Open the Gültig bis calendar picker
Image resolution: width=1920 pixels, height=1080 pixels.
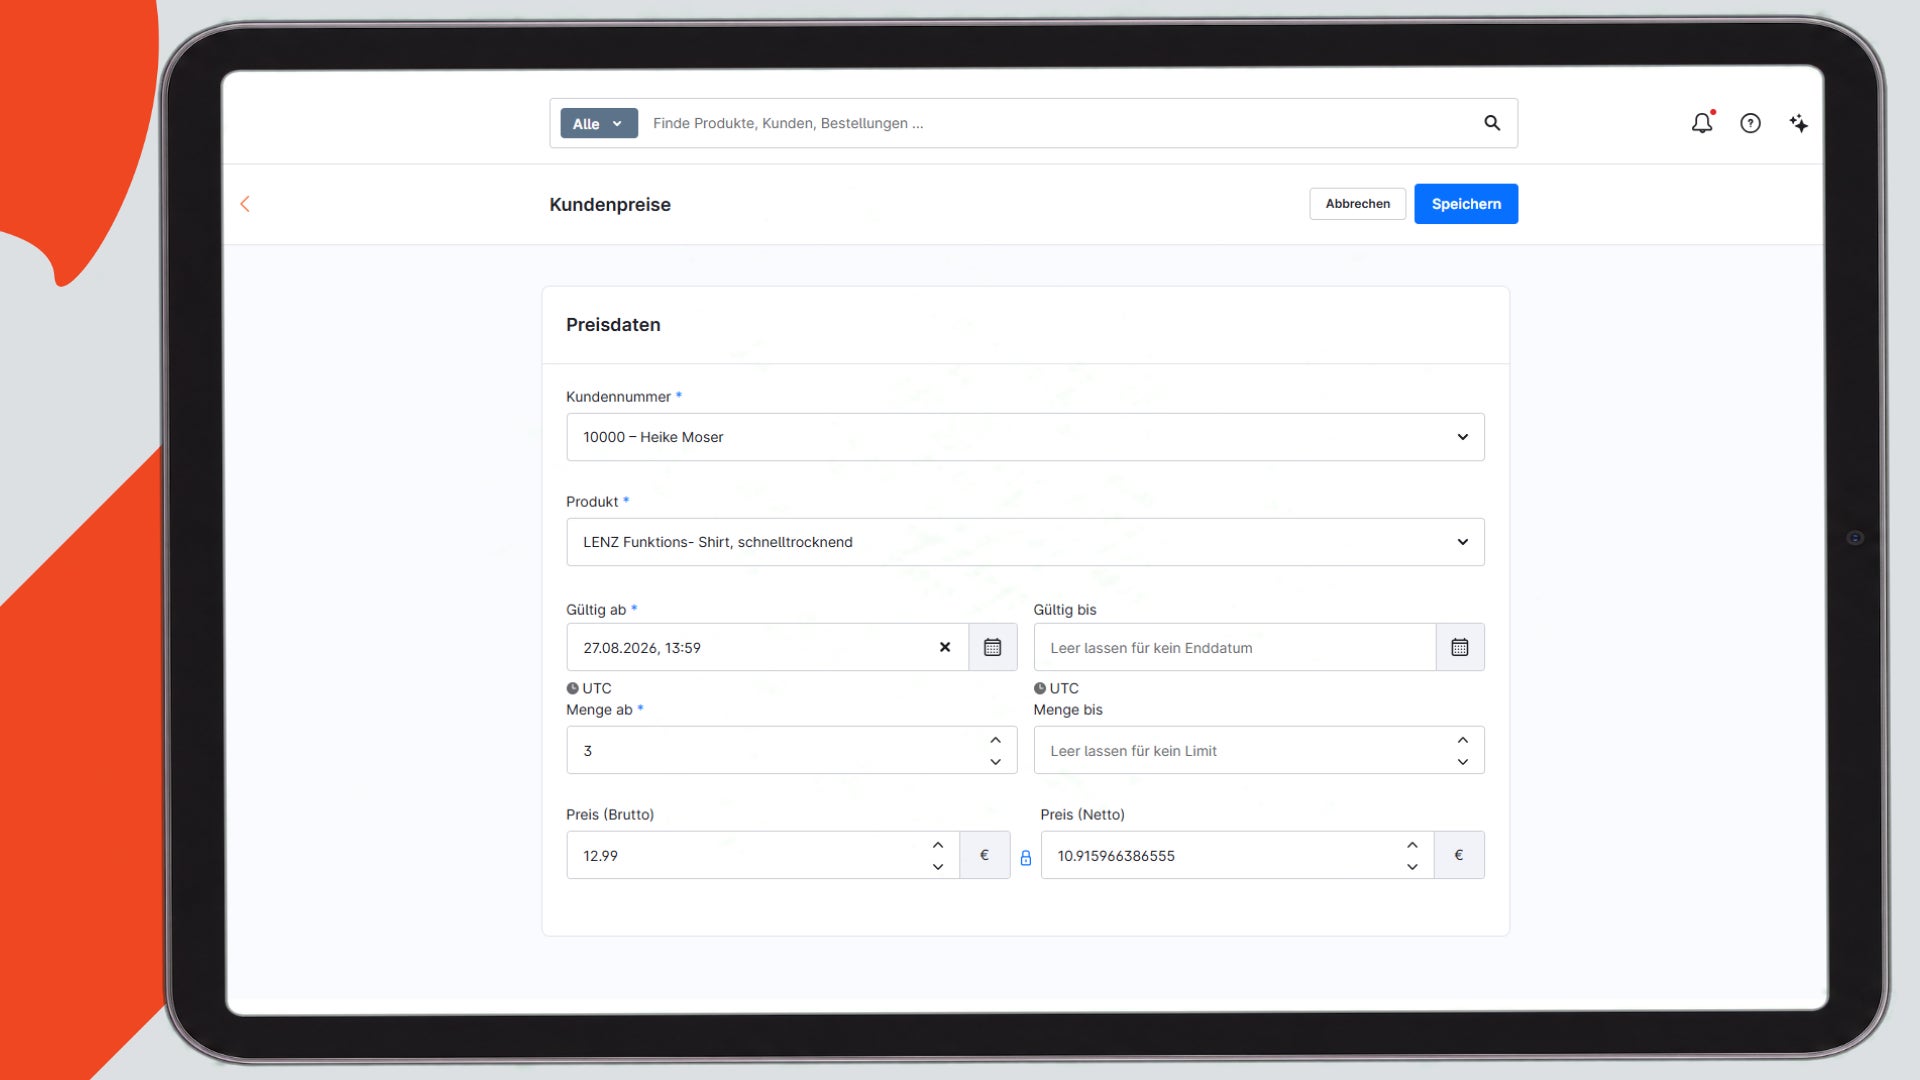pos(1460,647)
